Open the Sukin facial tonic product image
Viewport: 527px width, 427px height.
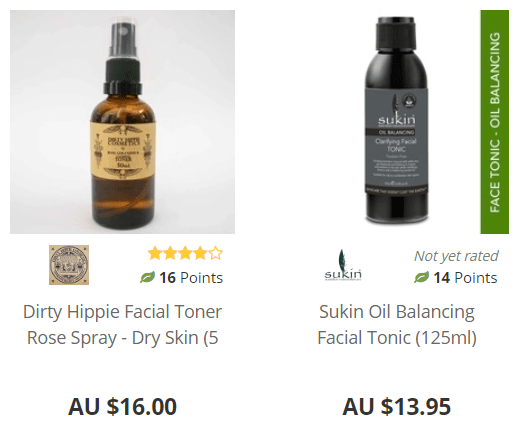(396, 122)
